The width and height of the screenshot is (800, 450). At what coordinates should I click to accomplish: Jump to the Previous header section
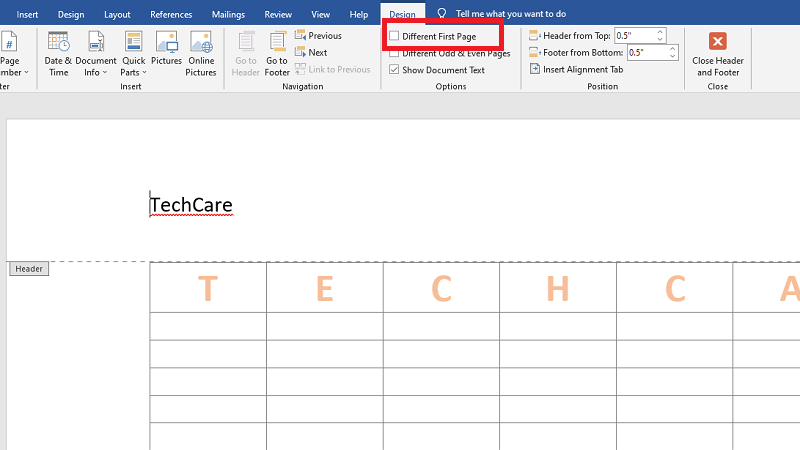pos(318,36)
